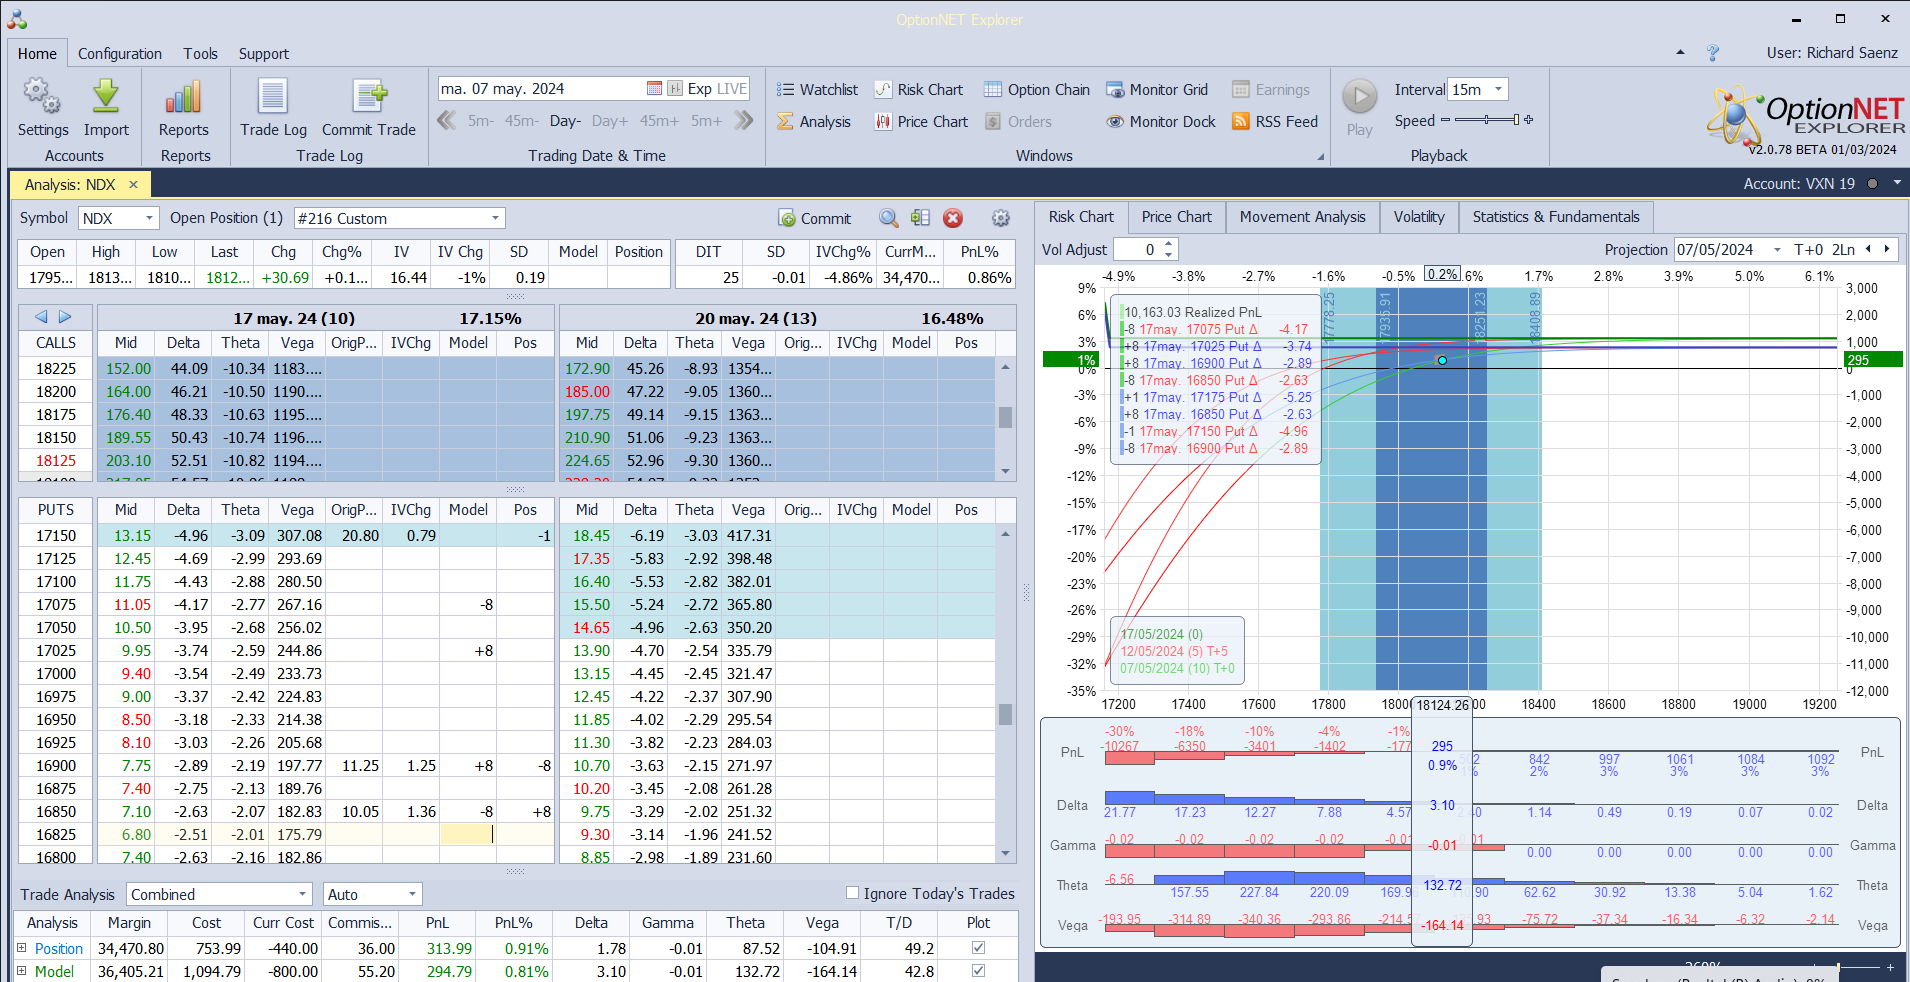Increase playback speed with plus button
The image size is (1910, 982).
tap(1528, 120)
